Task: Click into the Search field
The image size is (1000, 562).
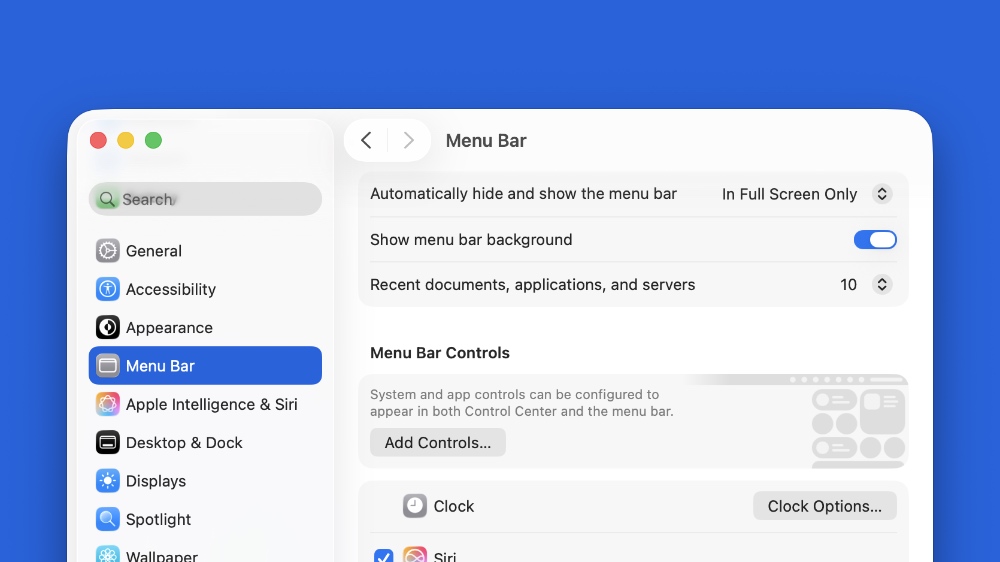Action: click(205, 199)
